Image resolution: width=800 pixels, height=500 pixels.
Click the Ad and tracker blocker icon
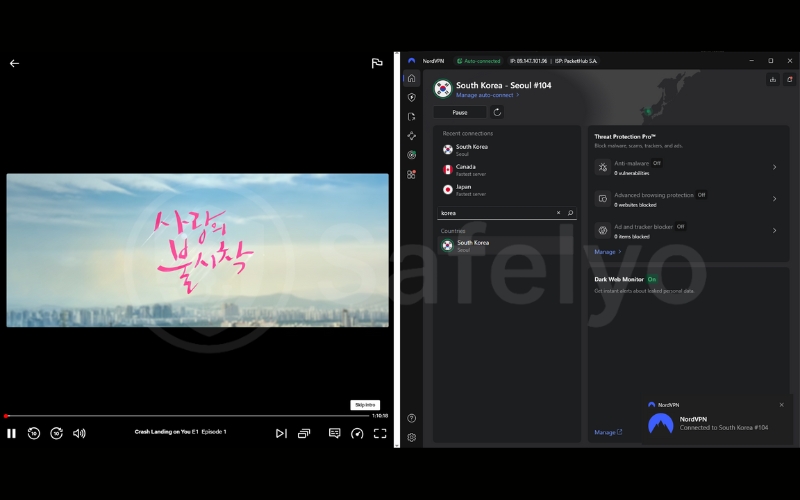(x=603, y=231)
